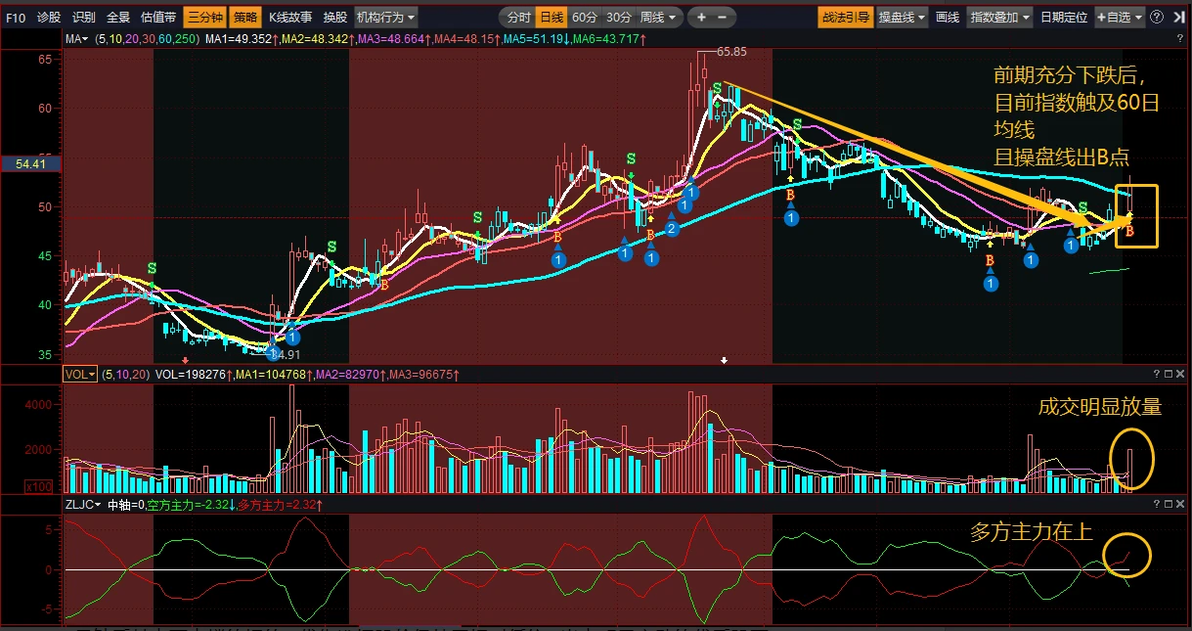
Task: Open the 机构行为 dropdown
Action: 385,17
